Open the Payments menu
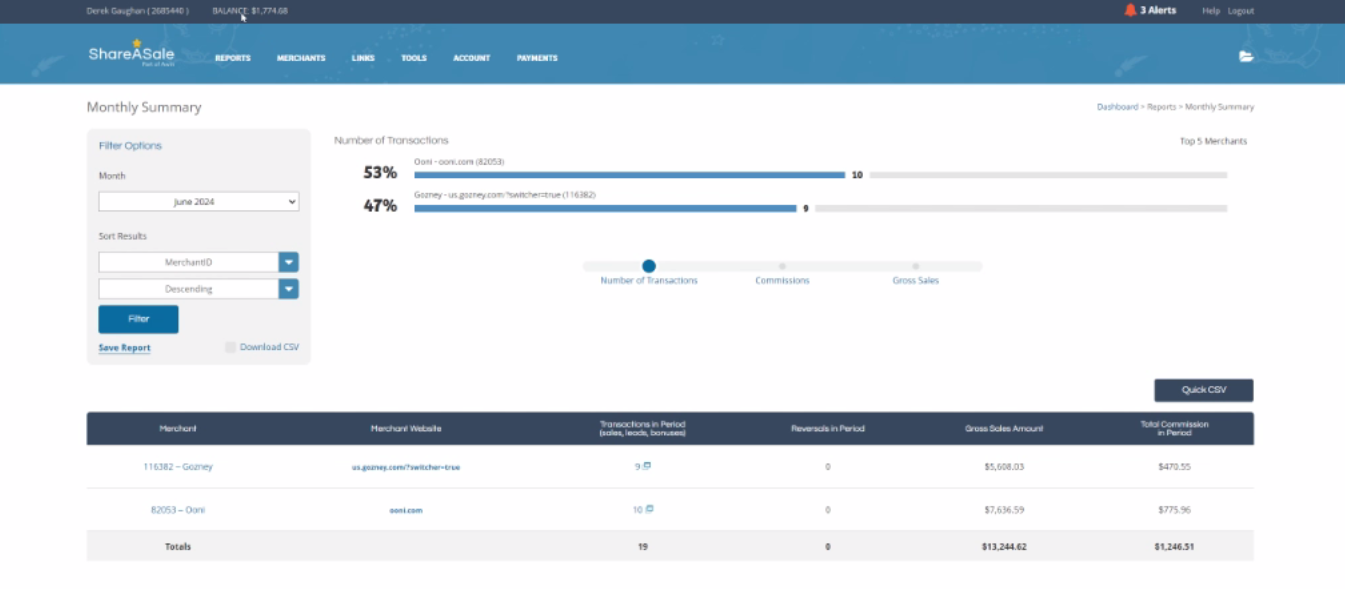 pos(537,58)
